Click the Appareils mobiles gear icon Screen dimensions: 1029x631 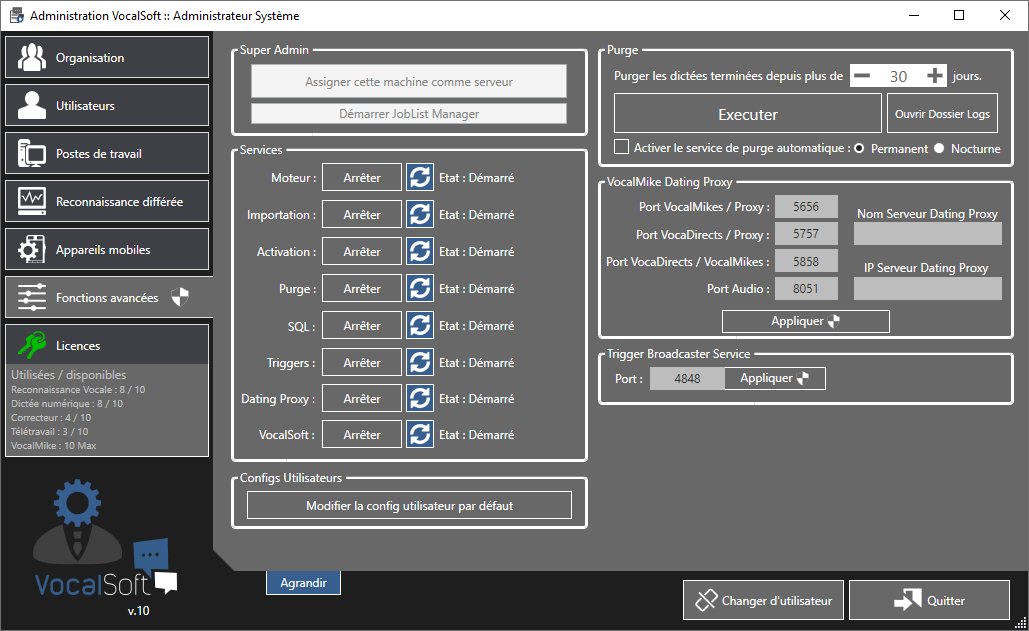[32, 249]
